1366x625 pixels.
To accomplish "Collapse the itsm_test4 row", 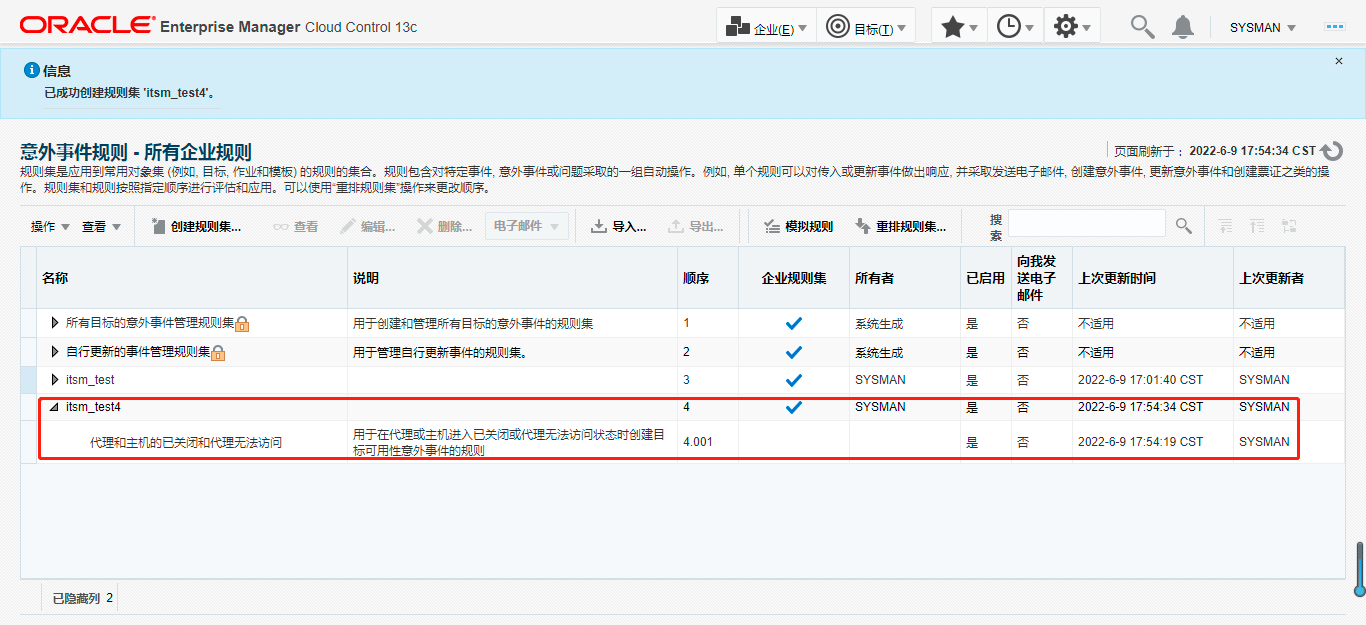I will [x=55, y=407].
